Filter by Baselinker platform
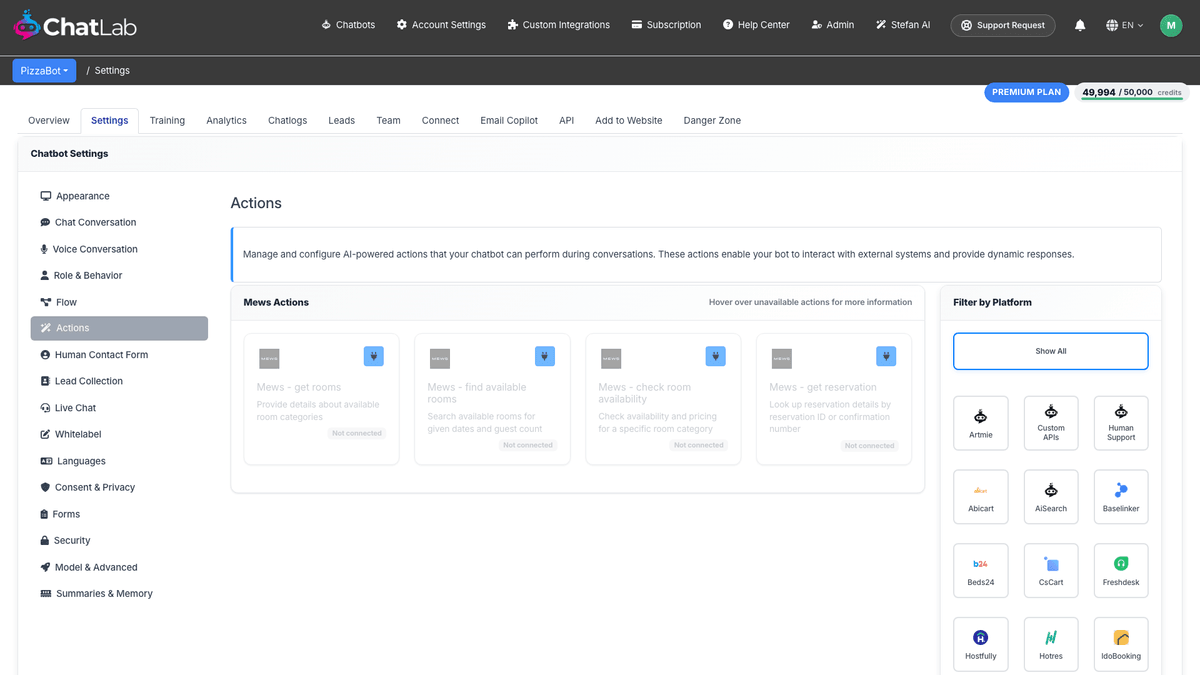1200x675 pixels. tap(1121, 497)
